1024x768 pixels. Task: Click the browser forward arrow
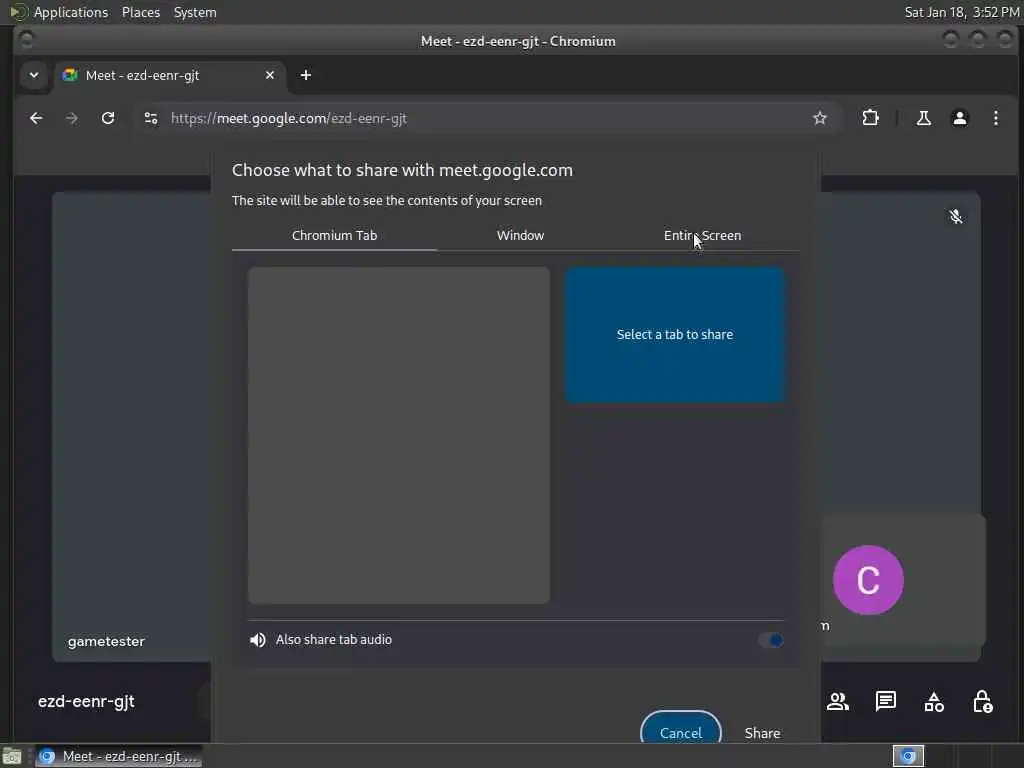point(72,118)
